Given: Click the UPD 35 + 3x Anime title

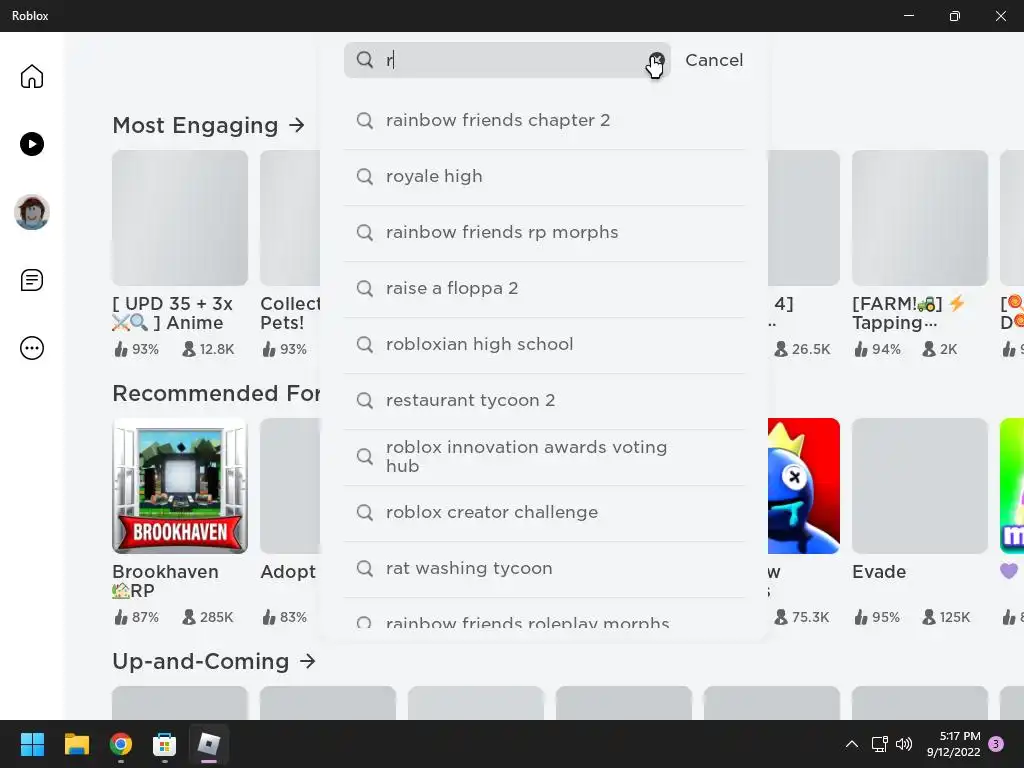Looking at the screenshot, I should pyautogui.click(x=172, y=313).
